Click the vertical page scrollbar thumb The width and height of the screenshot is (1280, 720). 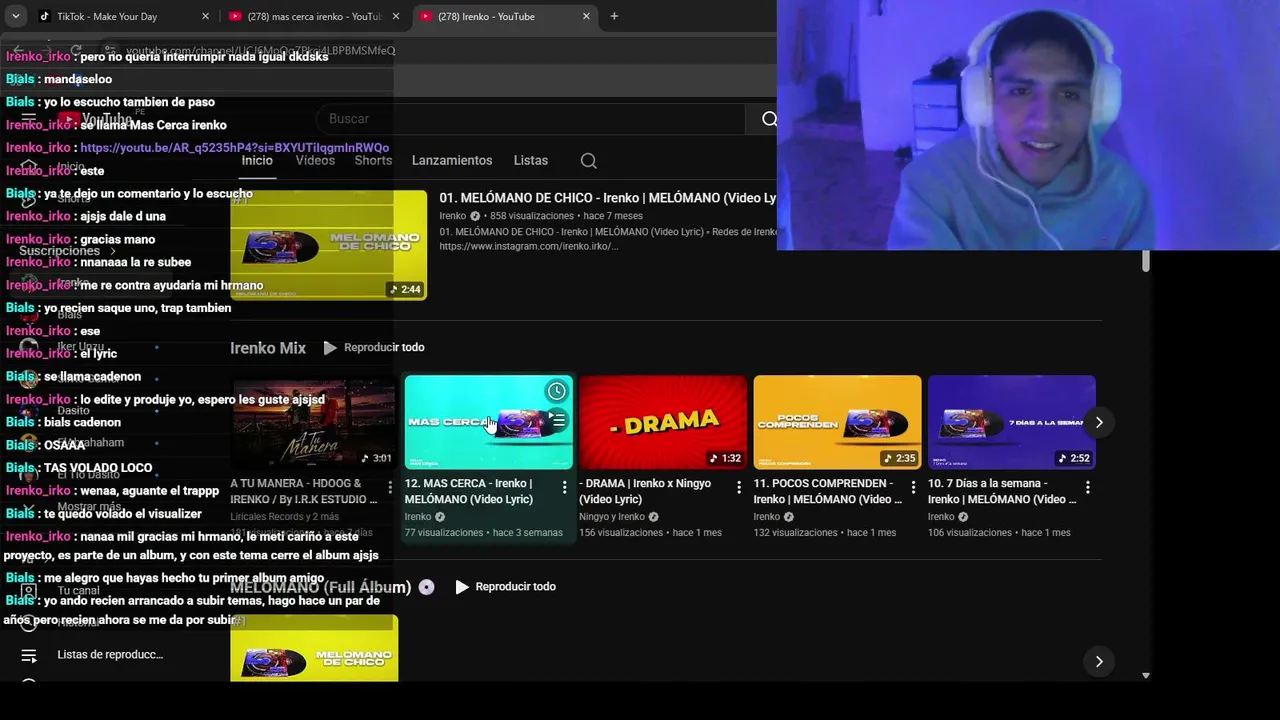(1146, 262)
